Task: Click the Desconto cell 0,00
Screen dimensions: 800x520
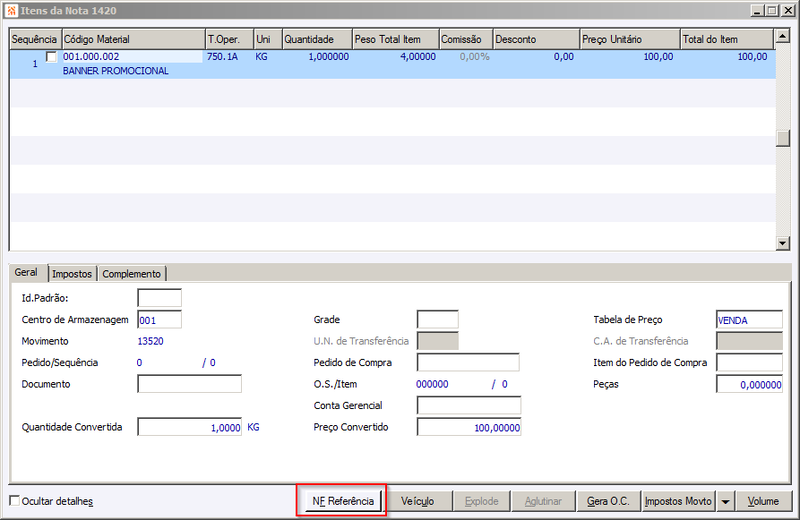Action: (564, 57)
